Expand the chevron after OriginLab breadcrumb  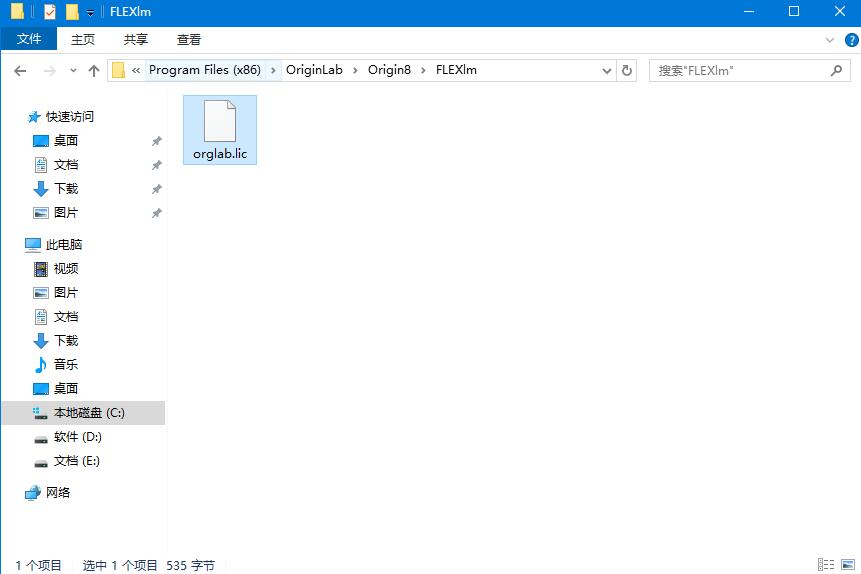click(x=355, y=70)
